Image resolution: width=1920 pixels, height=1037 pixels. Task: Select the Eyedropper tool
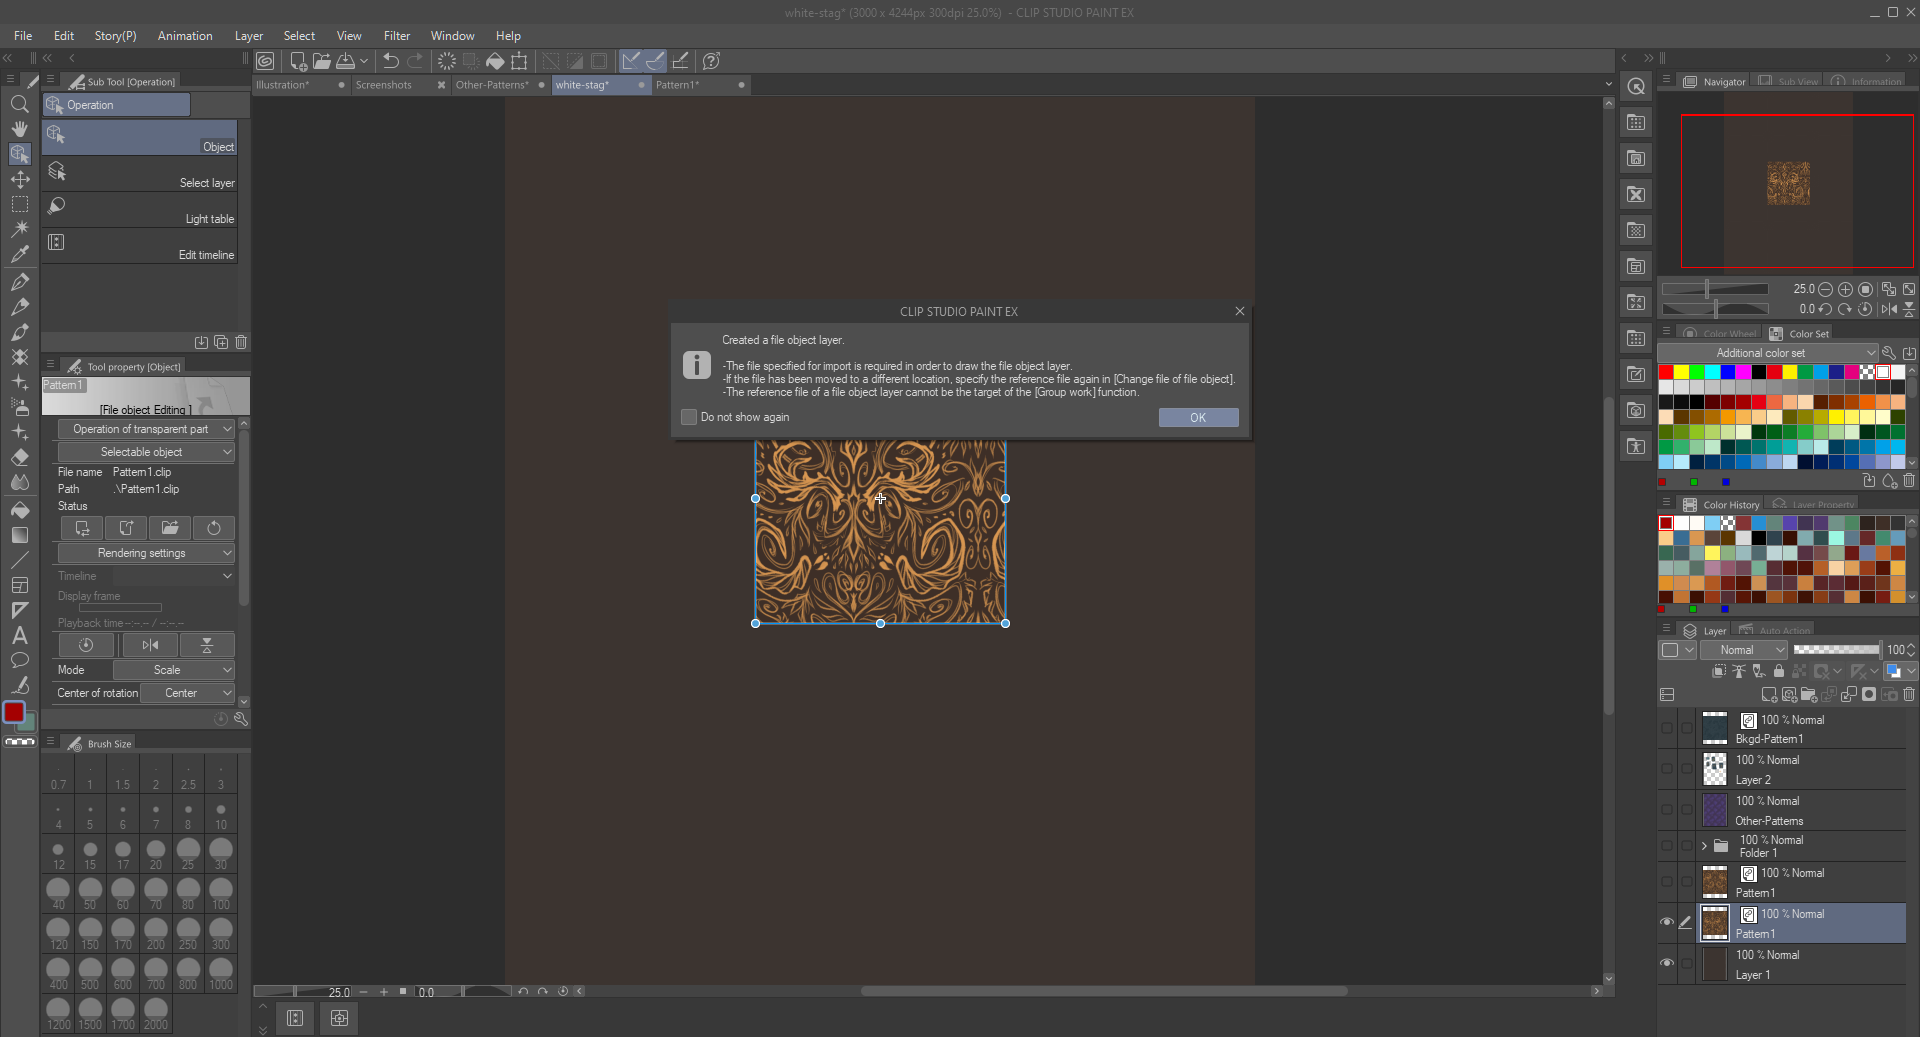19,254
